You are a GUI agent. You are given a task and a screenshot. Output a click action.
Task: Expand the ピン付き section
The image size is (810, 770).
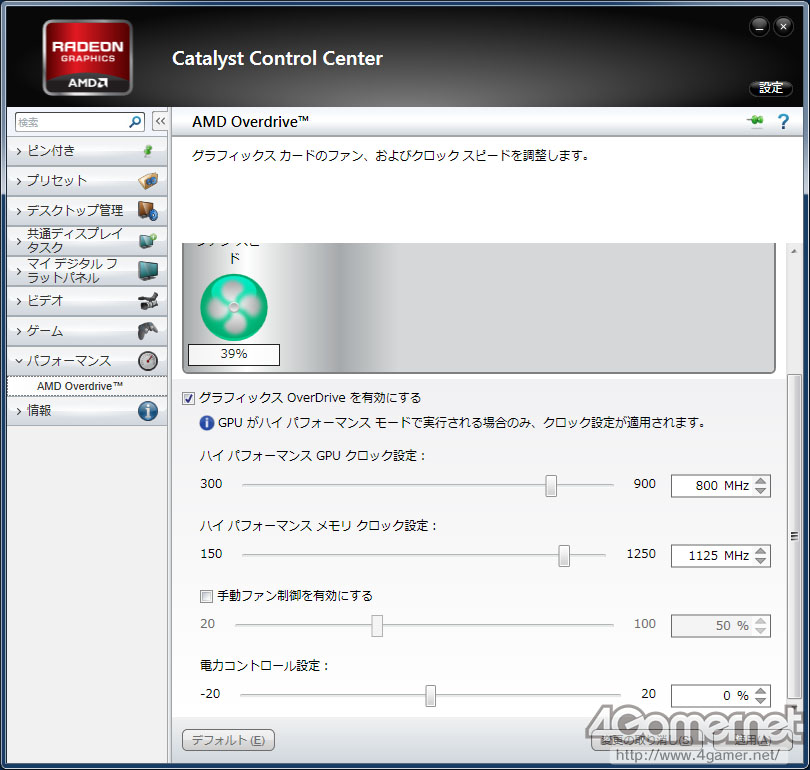tap(87, 151)
